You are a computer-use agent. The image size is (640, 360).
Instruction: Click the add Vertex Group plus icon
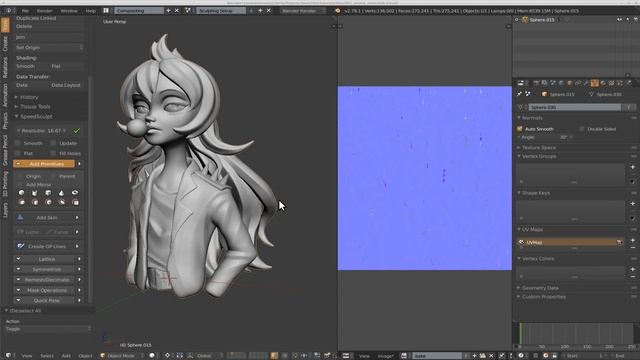click(633, 167)
